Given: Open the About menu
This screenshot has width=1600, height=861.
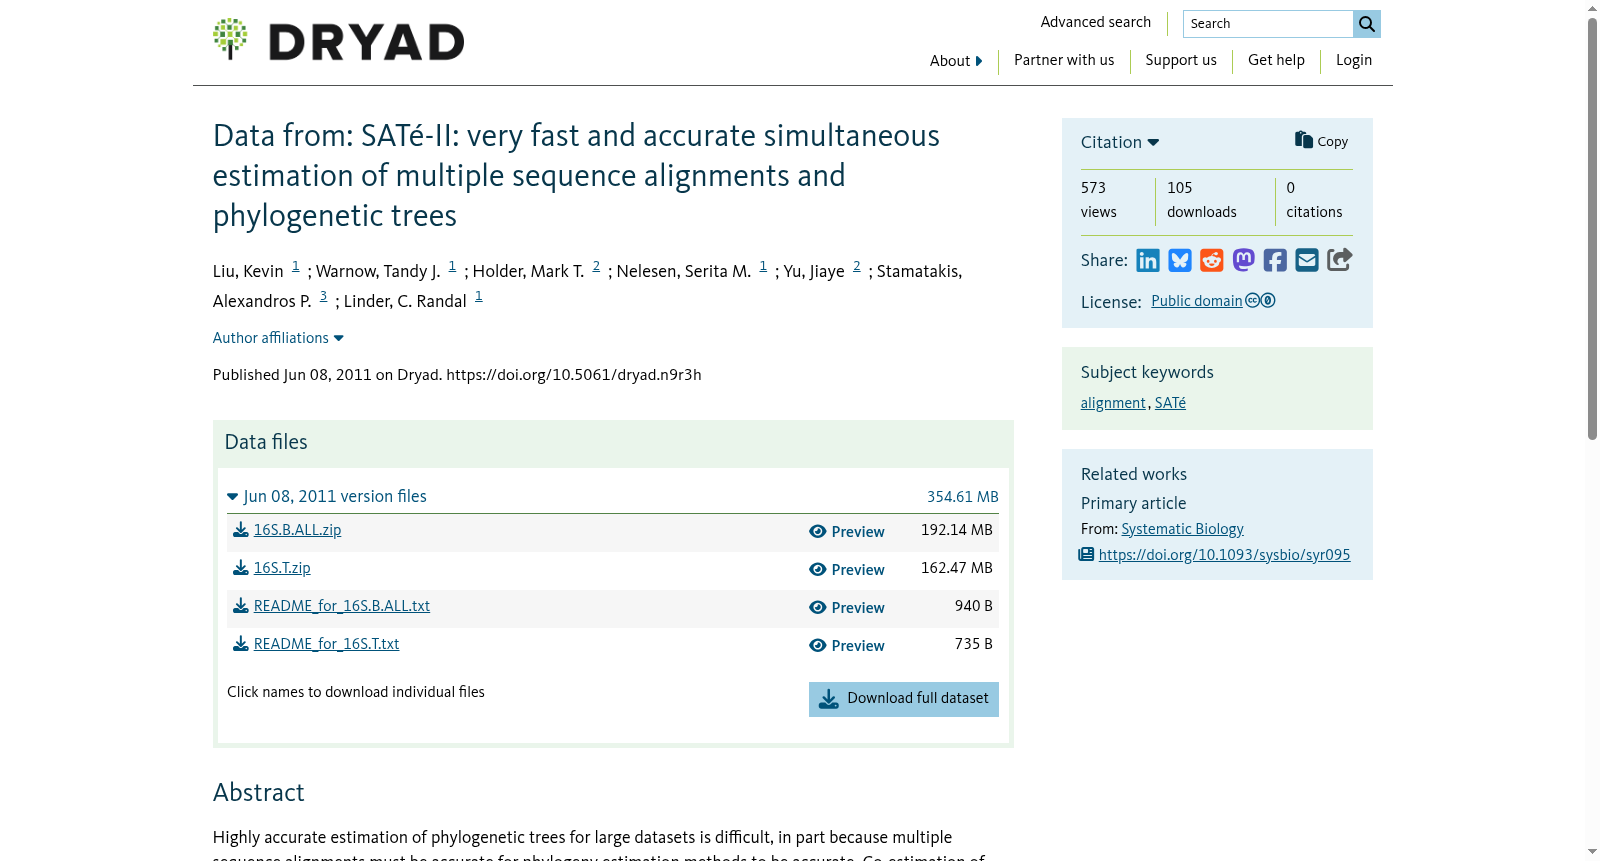Looking at the screenshot, I should (956, 61).
